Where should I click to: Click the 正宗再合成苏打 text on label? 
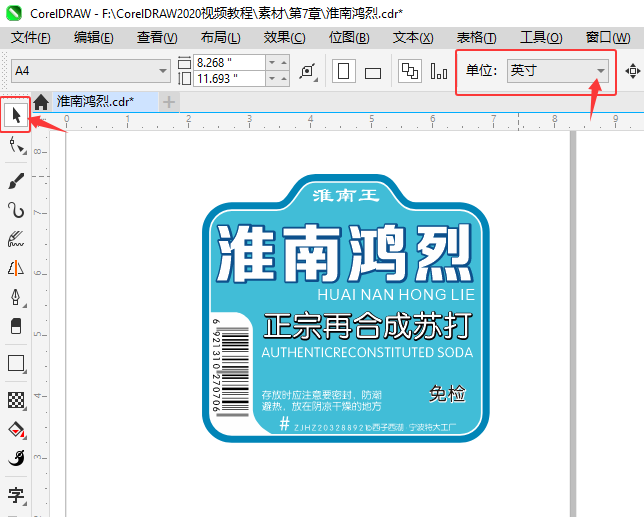pos(368,326)
